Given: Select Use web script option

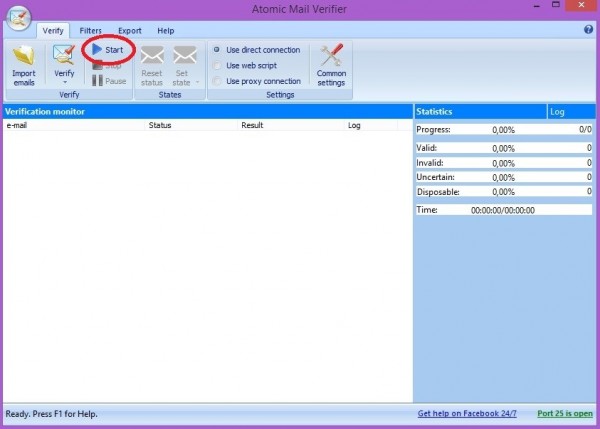Looking at the screenshot, I should (x=245, y=66).
